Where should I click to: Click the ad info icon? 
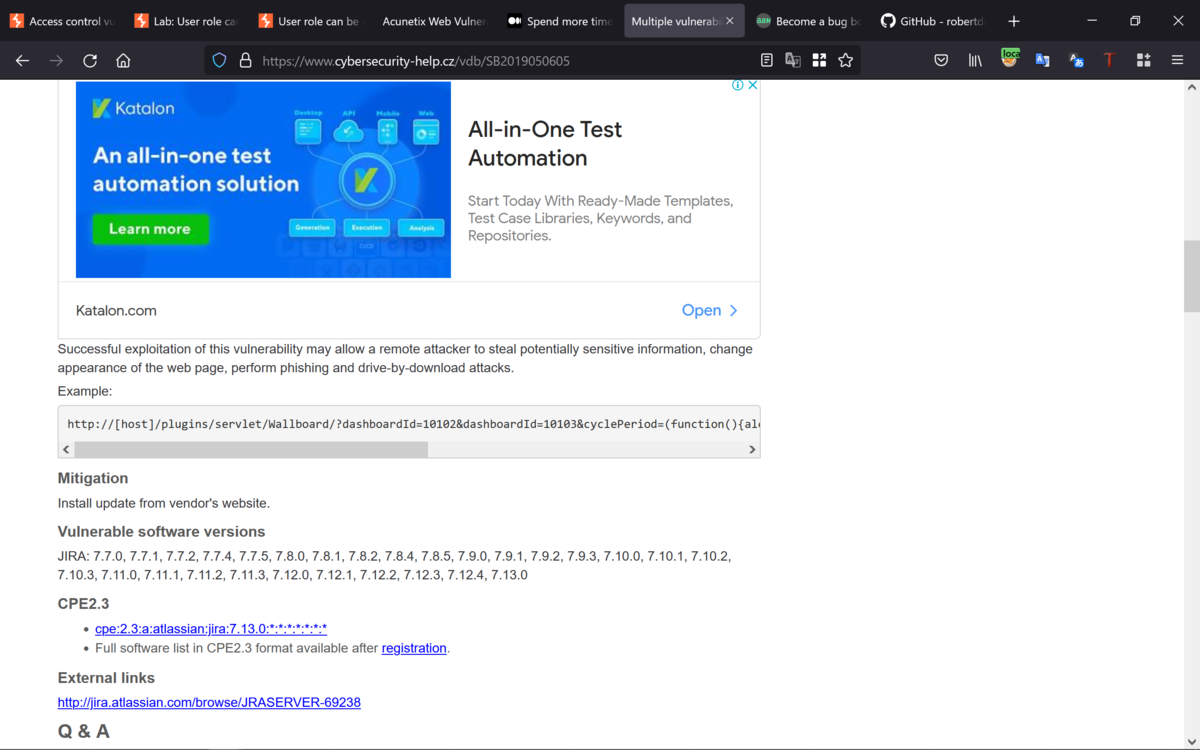pos(737,86)
